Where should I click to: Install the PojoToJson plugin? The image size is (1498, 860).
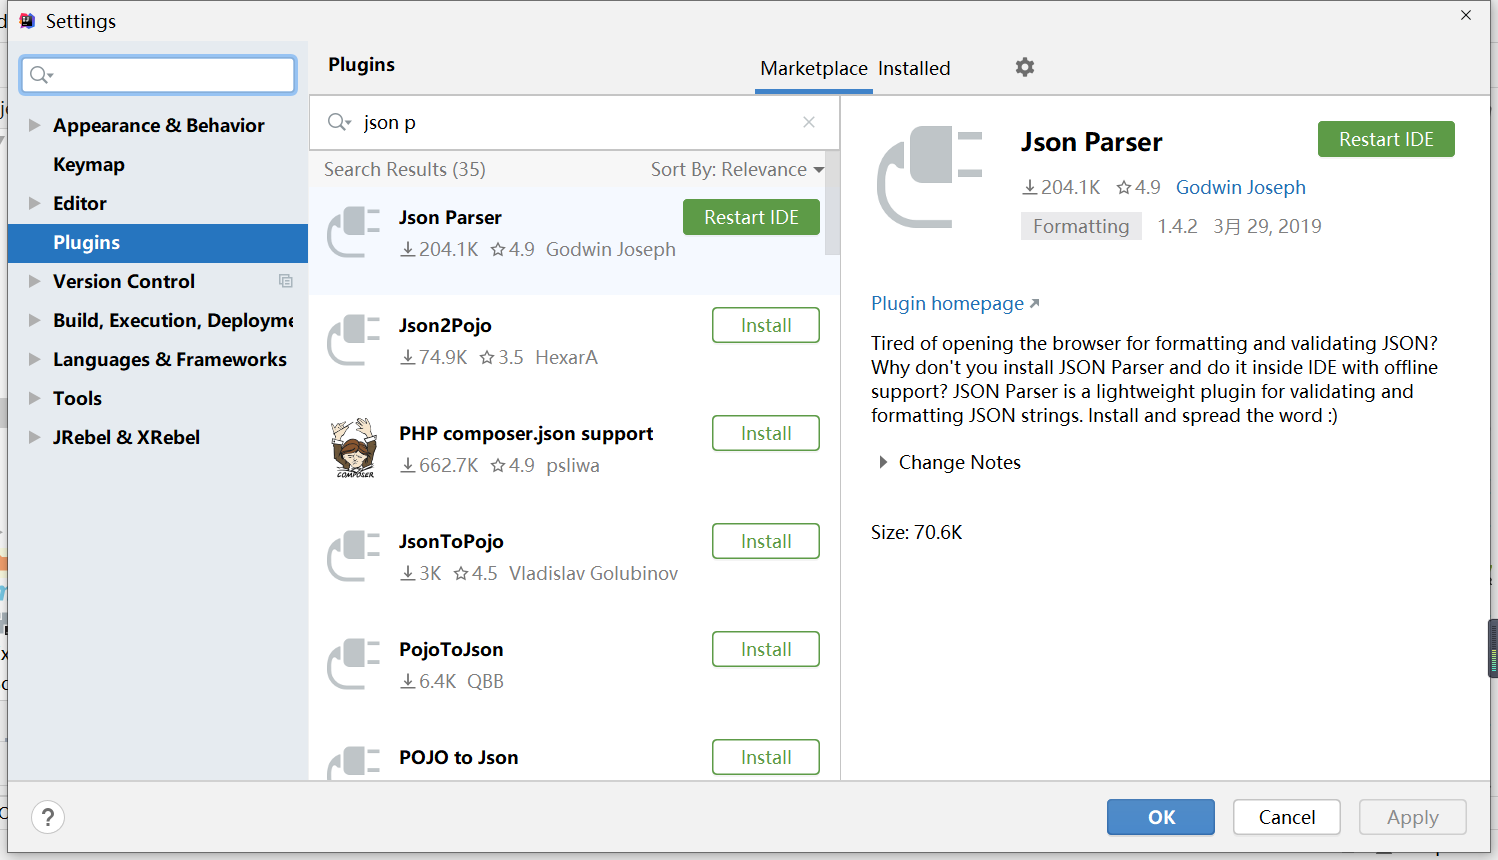coord(766,649)
